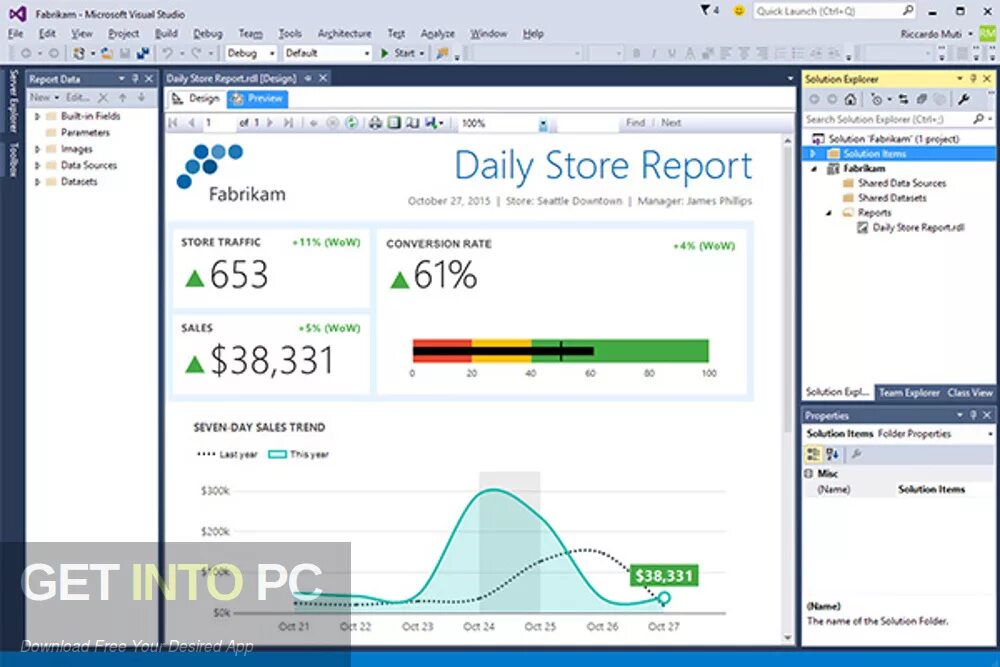Open the Analyze menu
This screenshot has height=667, width=1000.
pyautogui.click(x=438, y=34)
